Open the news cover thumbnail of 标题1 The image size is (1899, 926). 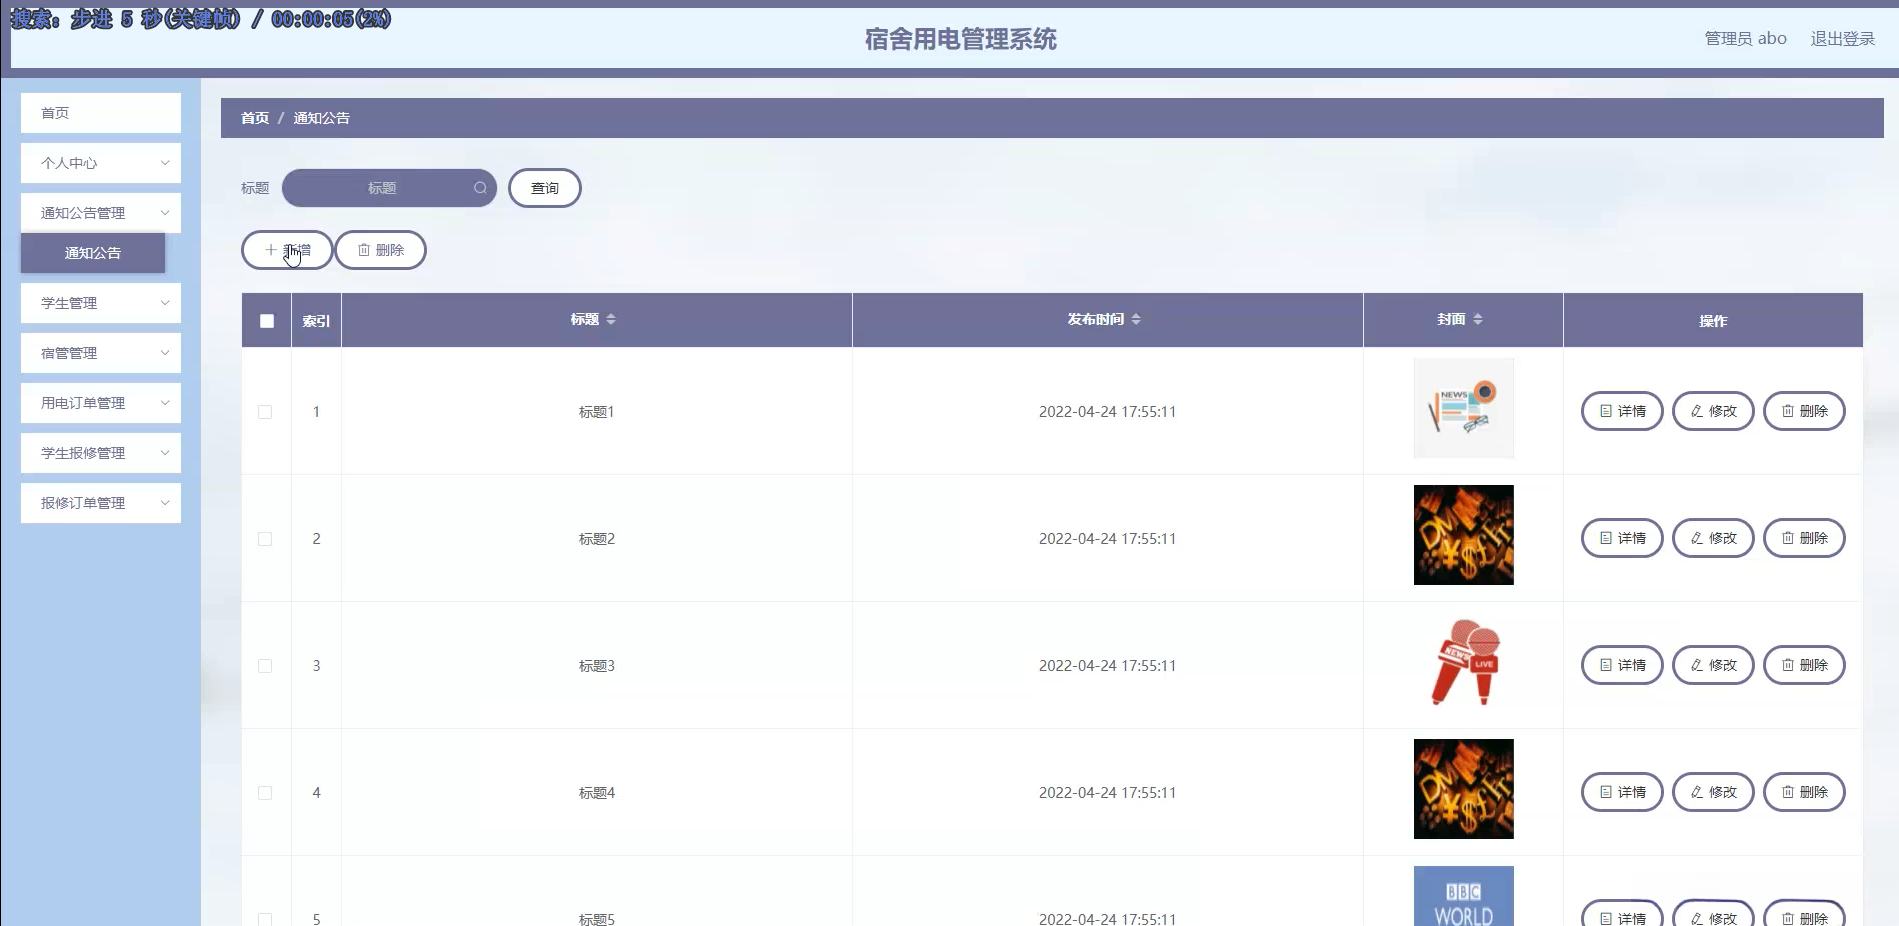coord(1464,408)
